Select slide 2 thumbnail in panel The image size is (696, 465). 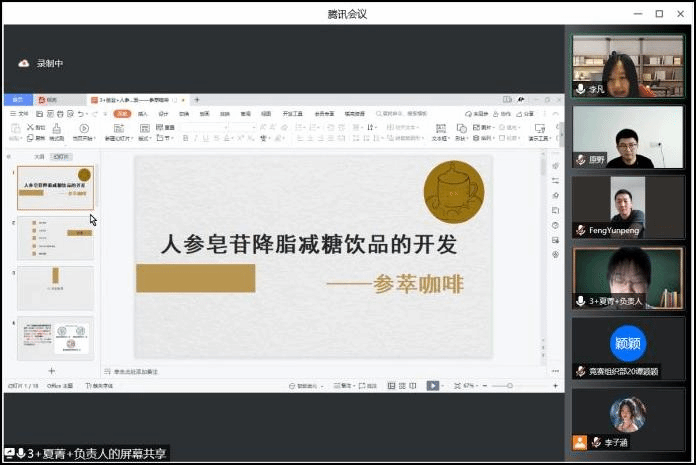[x=55, y=238]
